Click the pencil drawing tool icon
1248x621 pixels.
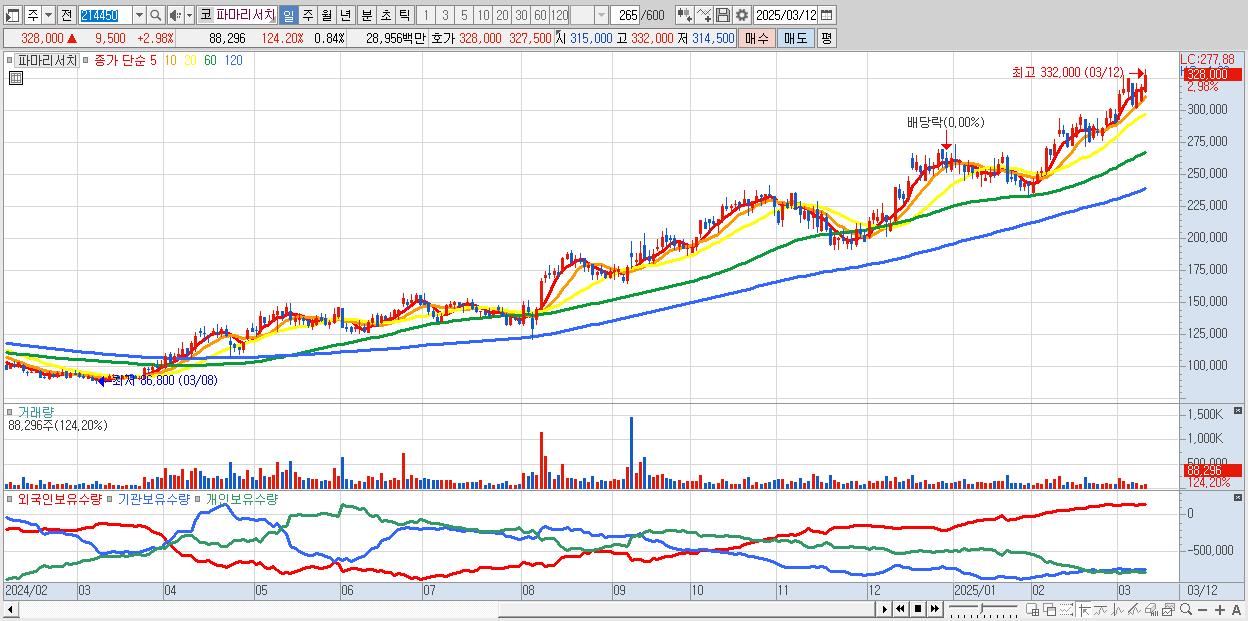[1134, 609]
